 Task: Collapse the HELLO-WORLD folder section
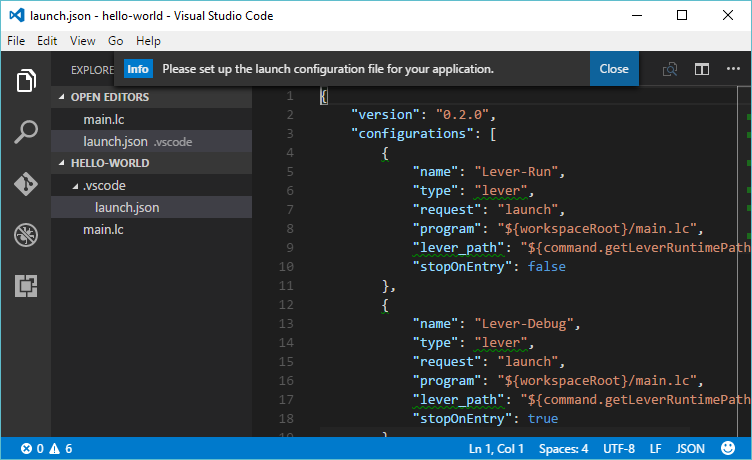coord(109,163)
